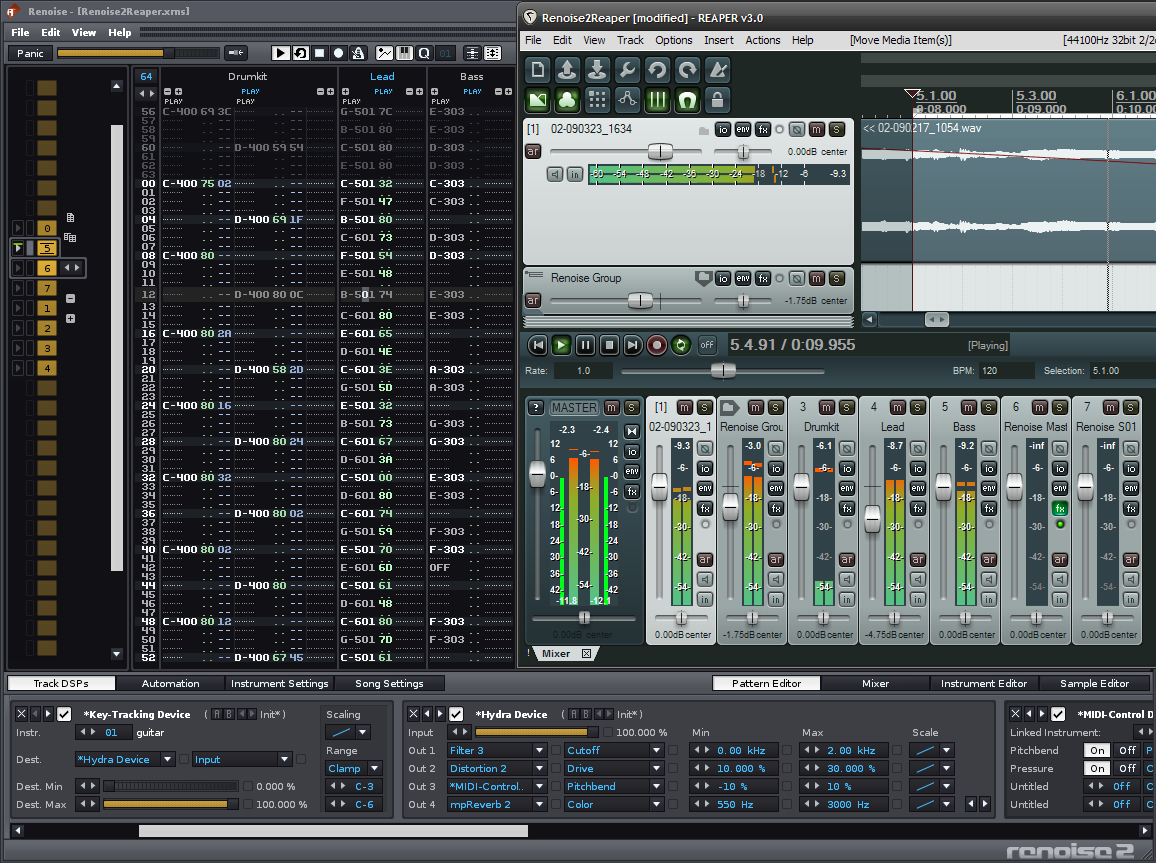Viewport: 1156px width, 863px height.
Task: Click the REAPER undo icon
Action: pos(657,70)
